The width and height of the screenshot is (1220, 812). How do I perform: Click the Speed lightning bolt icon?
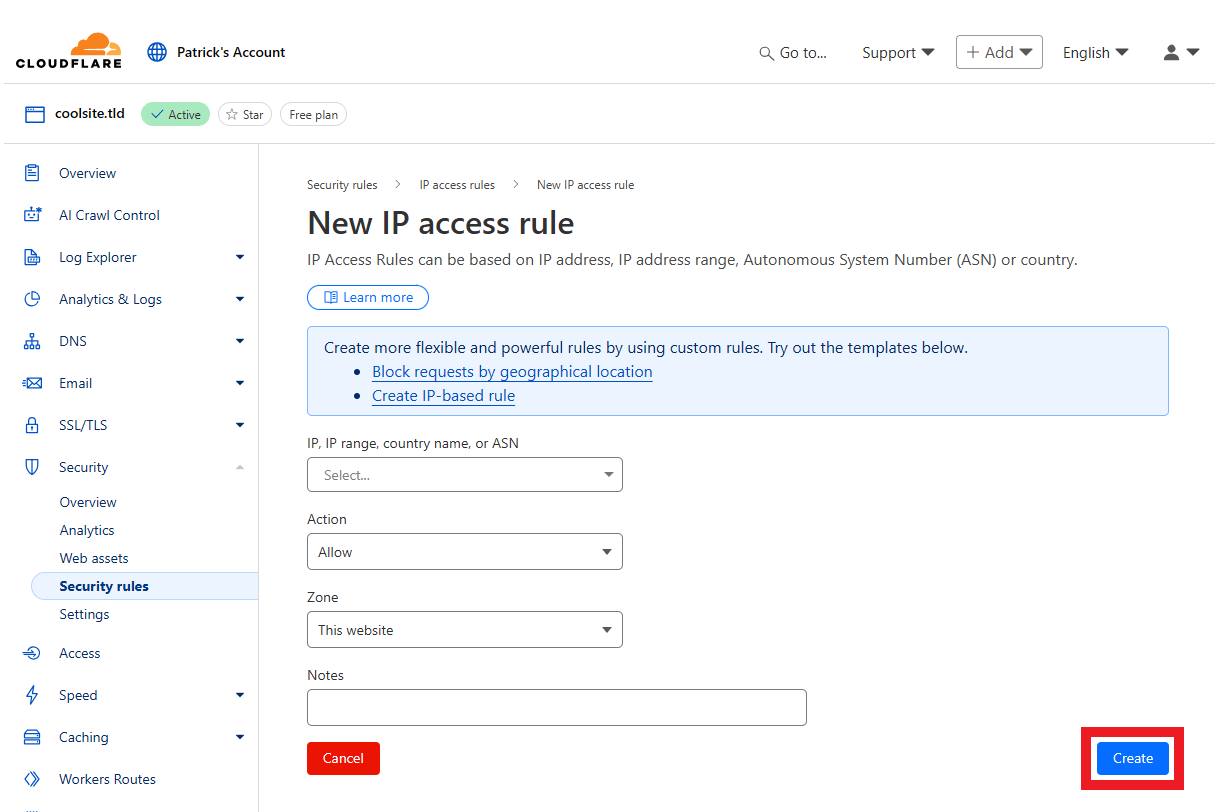[32, 695]
